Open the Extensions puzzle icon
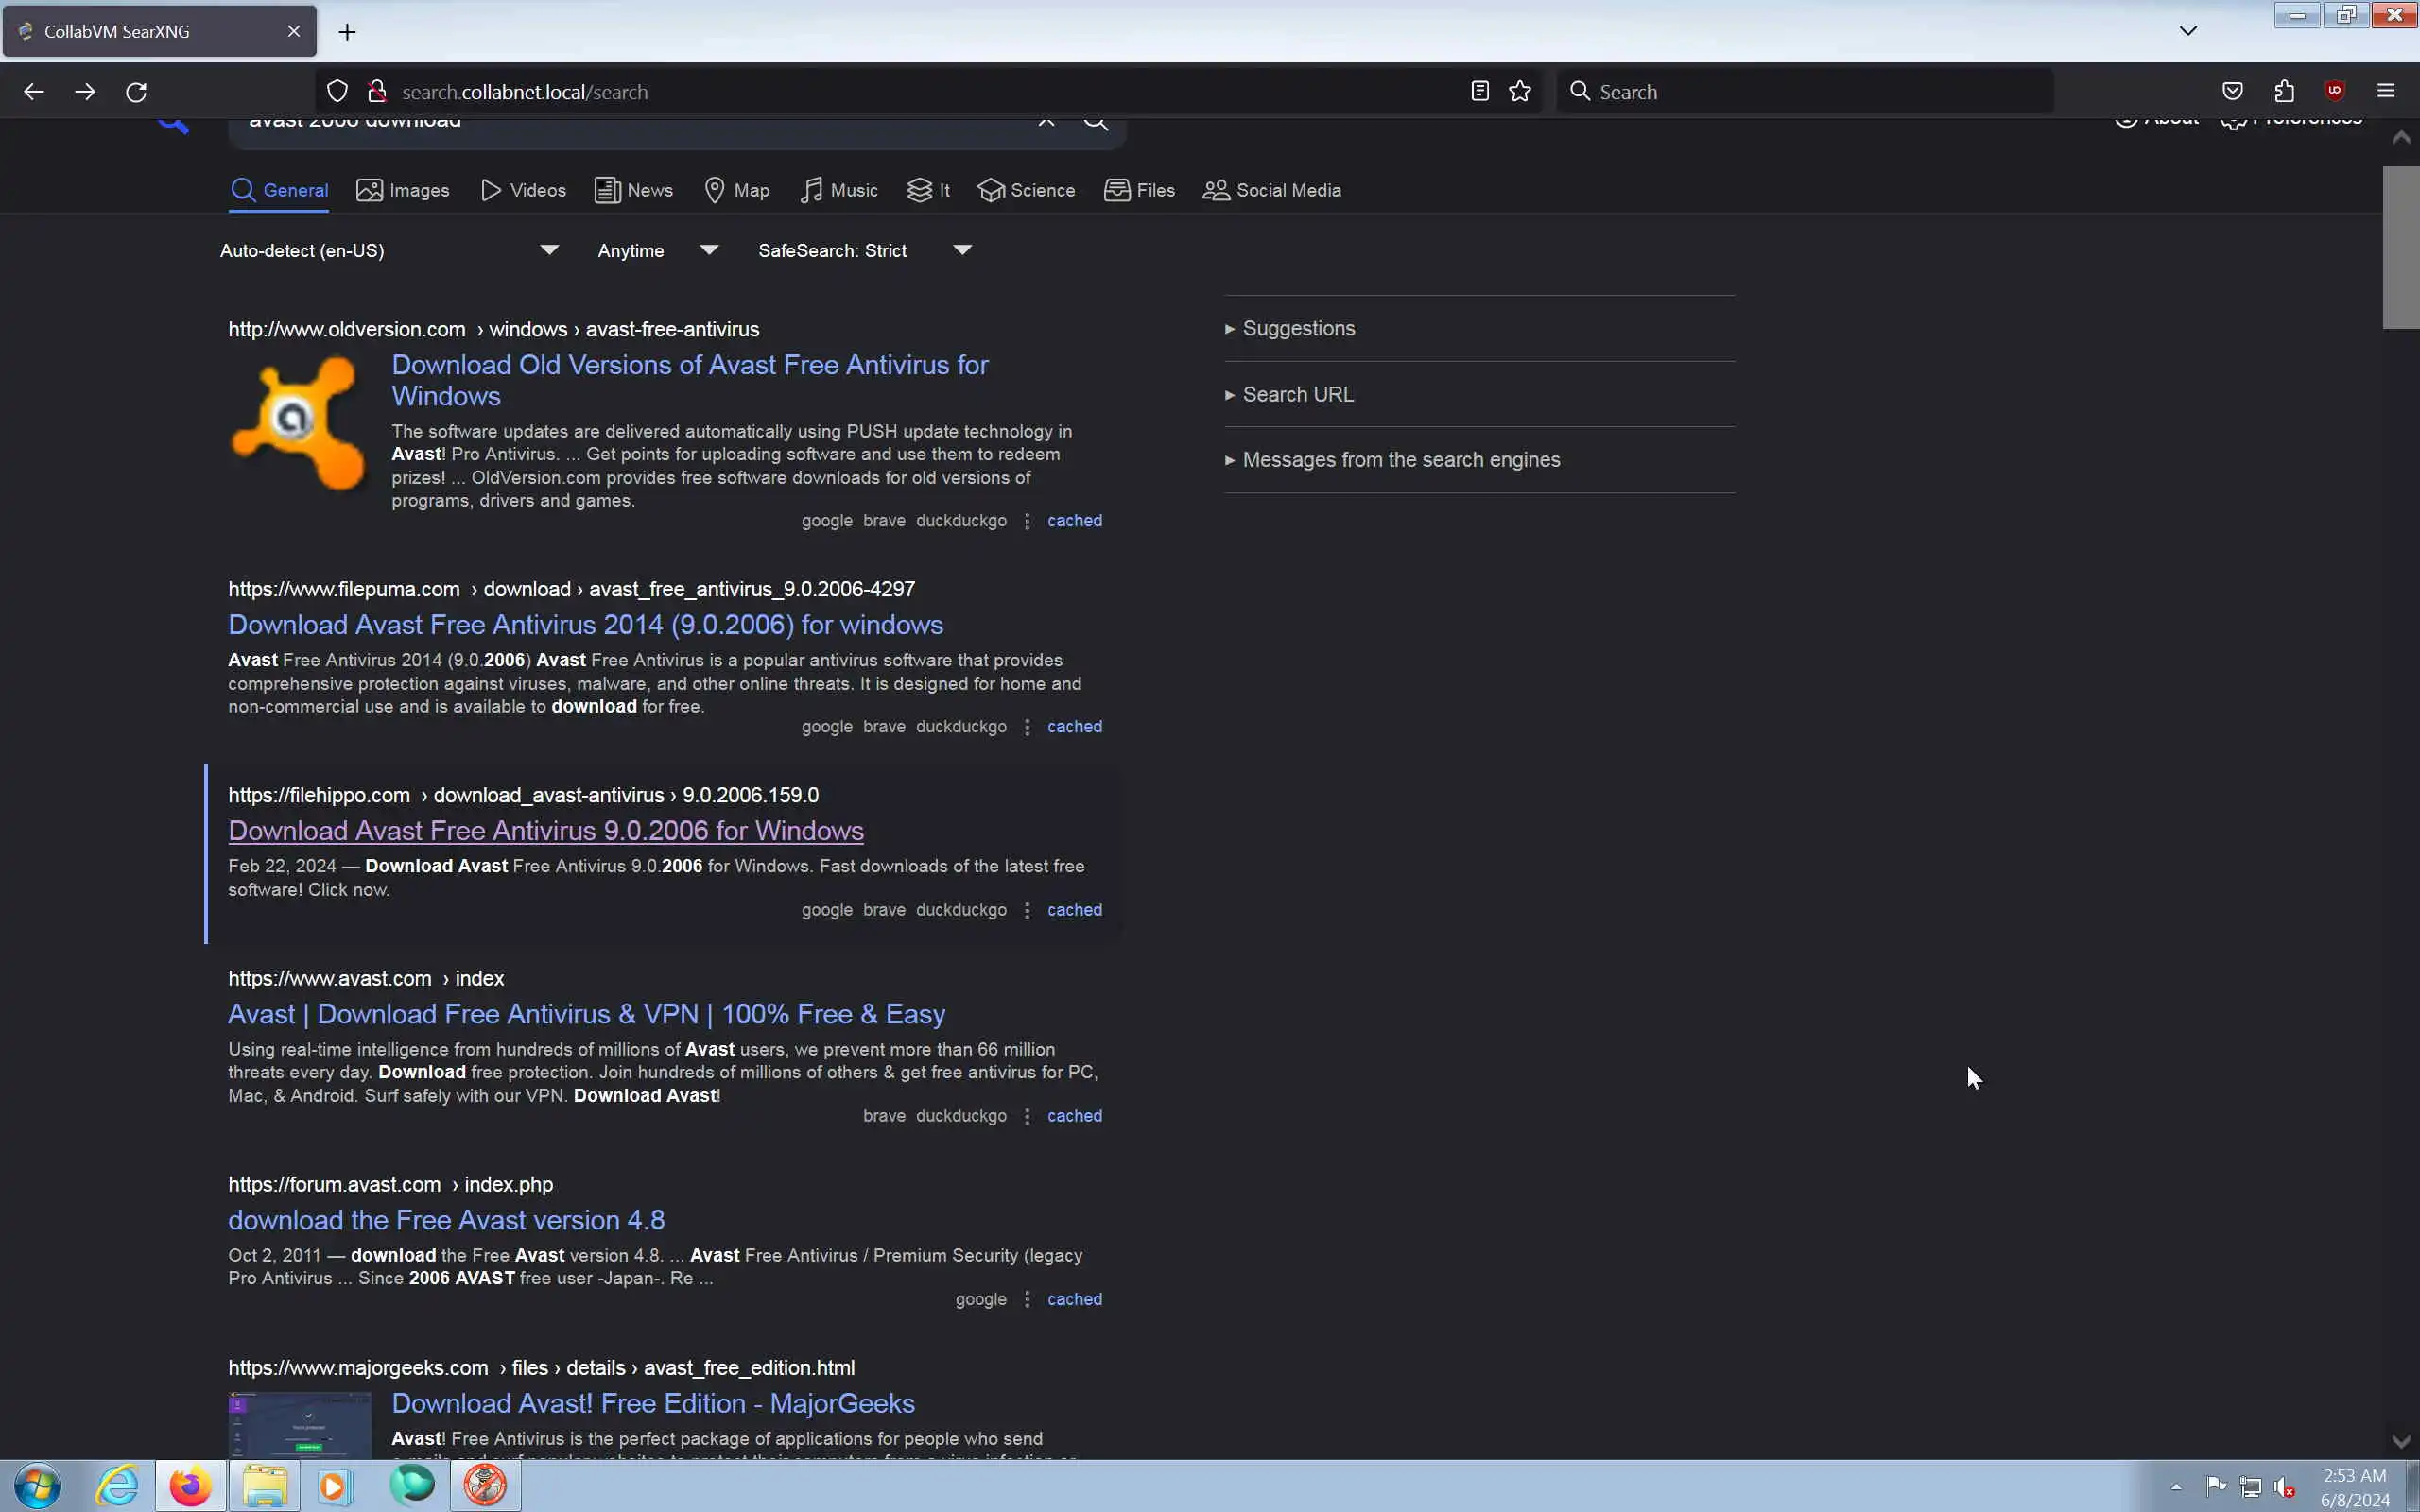 click(x=2284, y=92)
